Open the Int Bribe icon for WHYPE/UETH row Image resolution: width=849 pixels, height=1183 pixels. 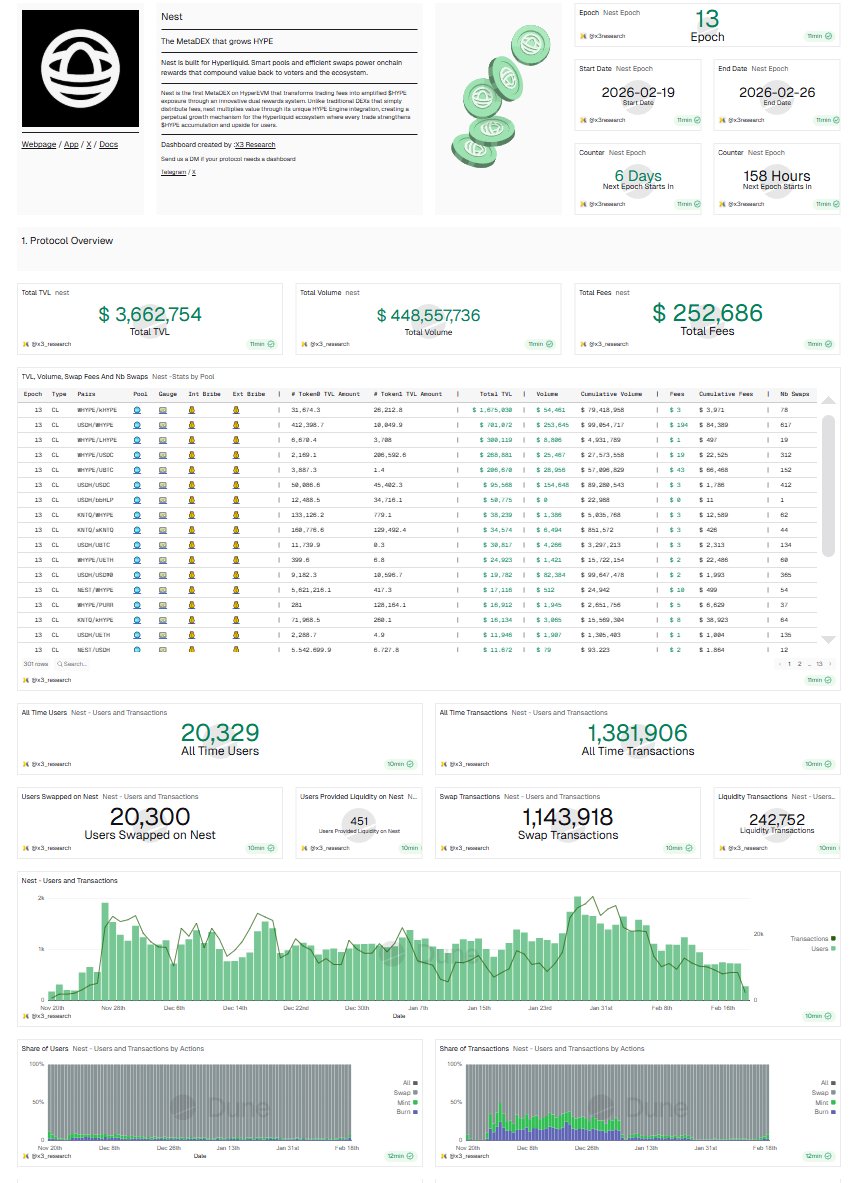click(x=192, y=560)
